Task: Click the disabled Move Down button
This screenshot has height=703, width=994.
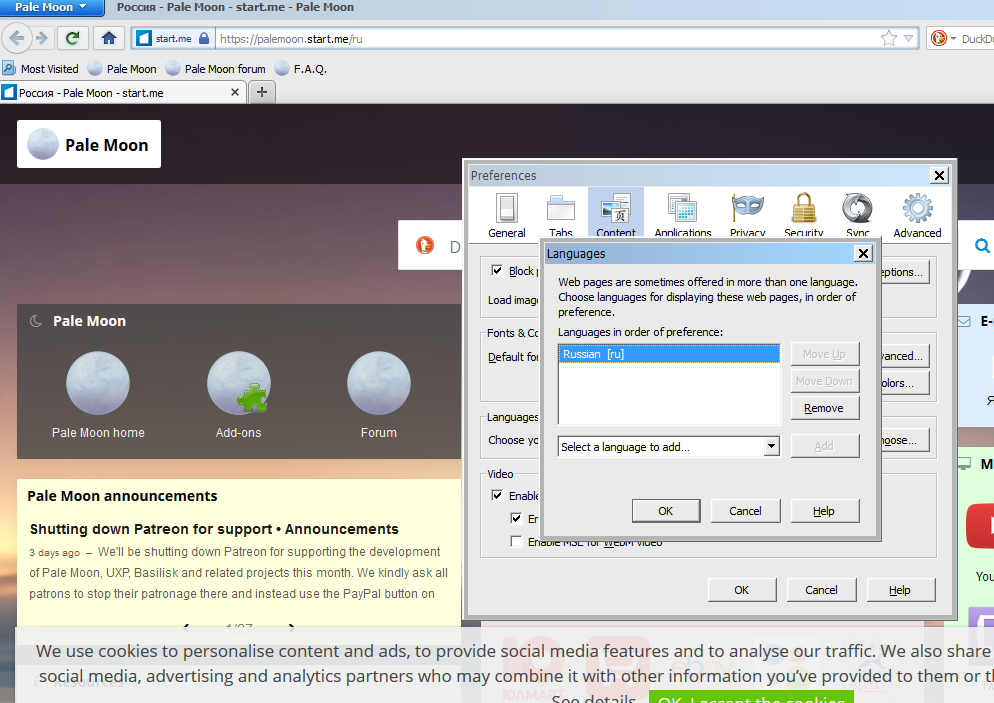Action: coord(825,381)
